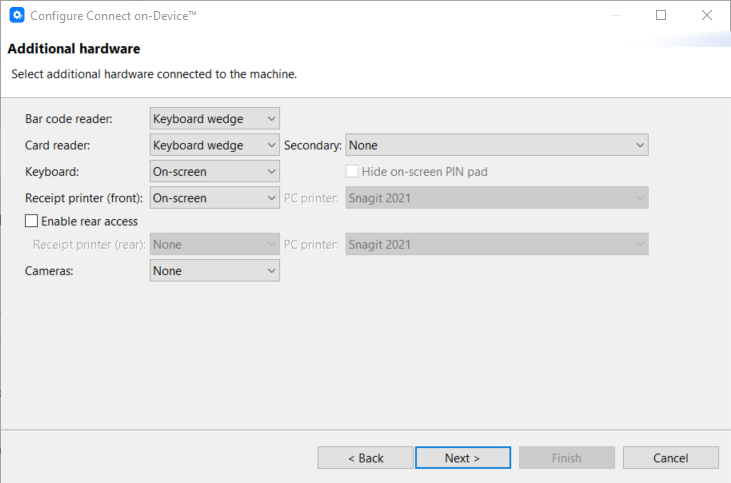The height and width of the screenshot is (483, 731).
Task: Open the Secondary card reader dropdown
Action: (x=497, y=145)
